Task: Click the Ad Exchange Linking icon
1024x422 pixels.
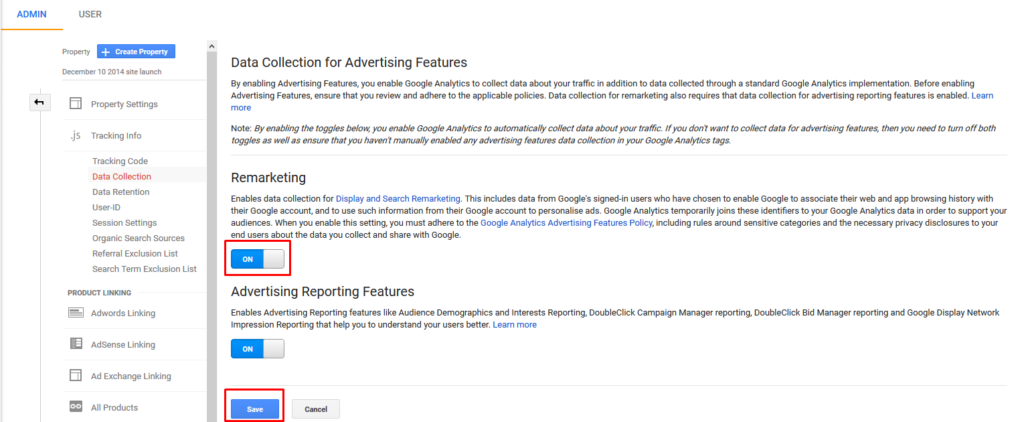Action: pyautogui.click(x=76, y=376)
